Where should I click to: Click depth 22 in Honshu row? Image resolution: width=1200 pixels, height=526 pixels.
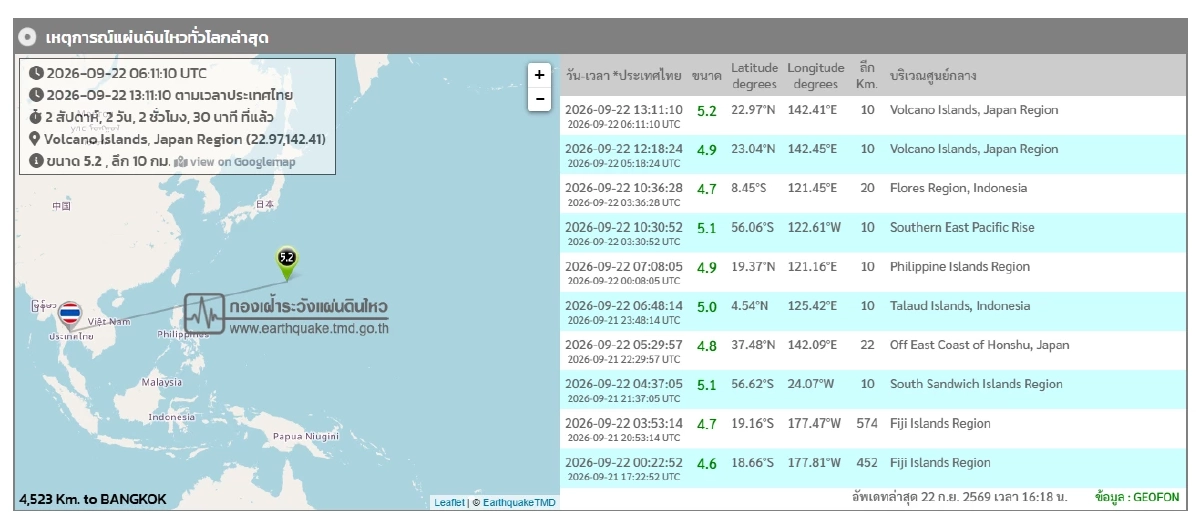(x=867, y=345)
